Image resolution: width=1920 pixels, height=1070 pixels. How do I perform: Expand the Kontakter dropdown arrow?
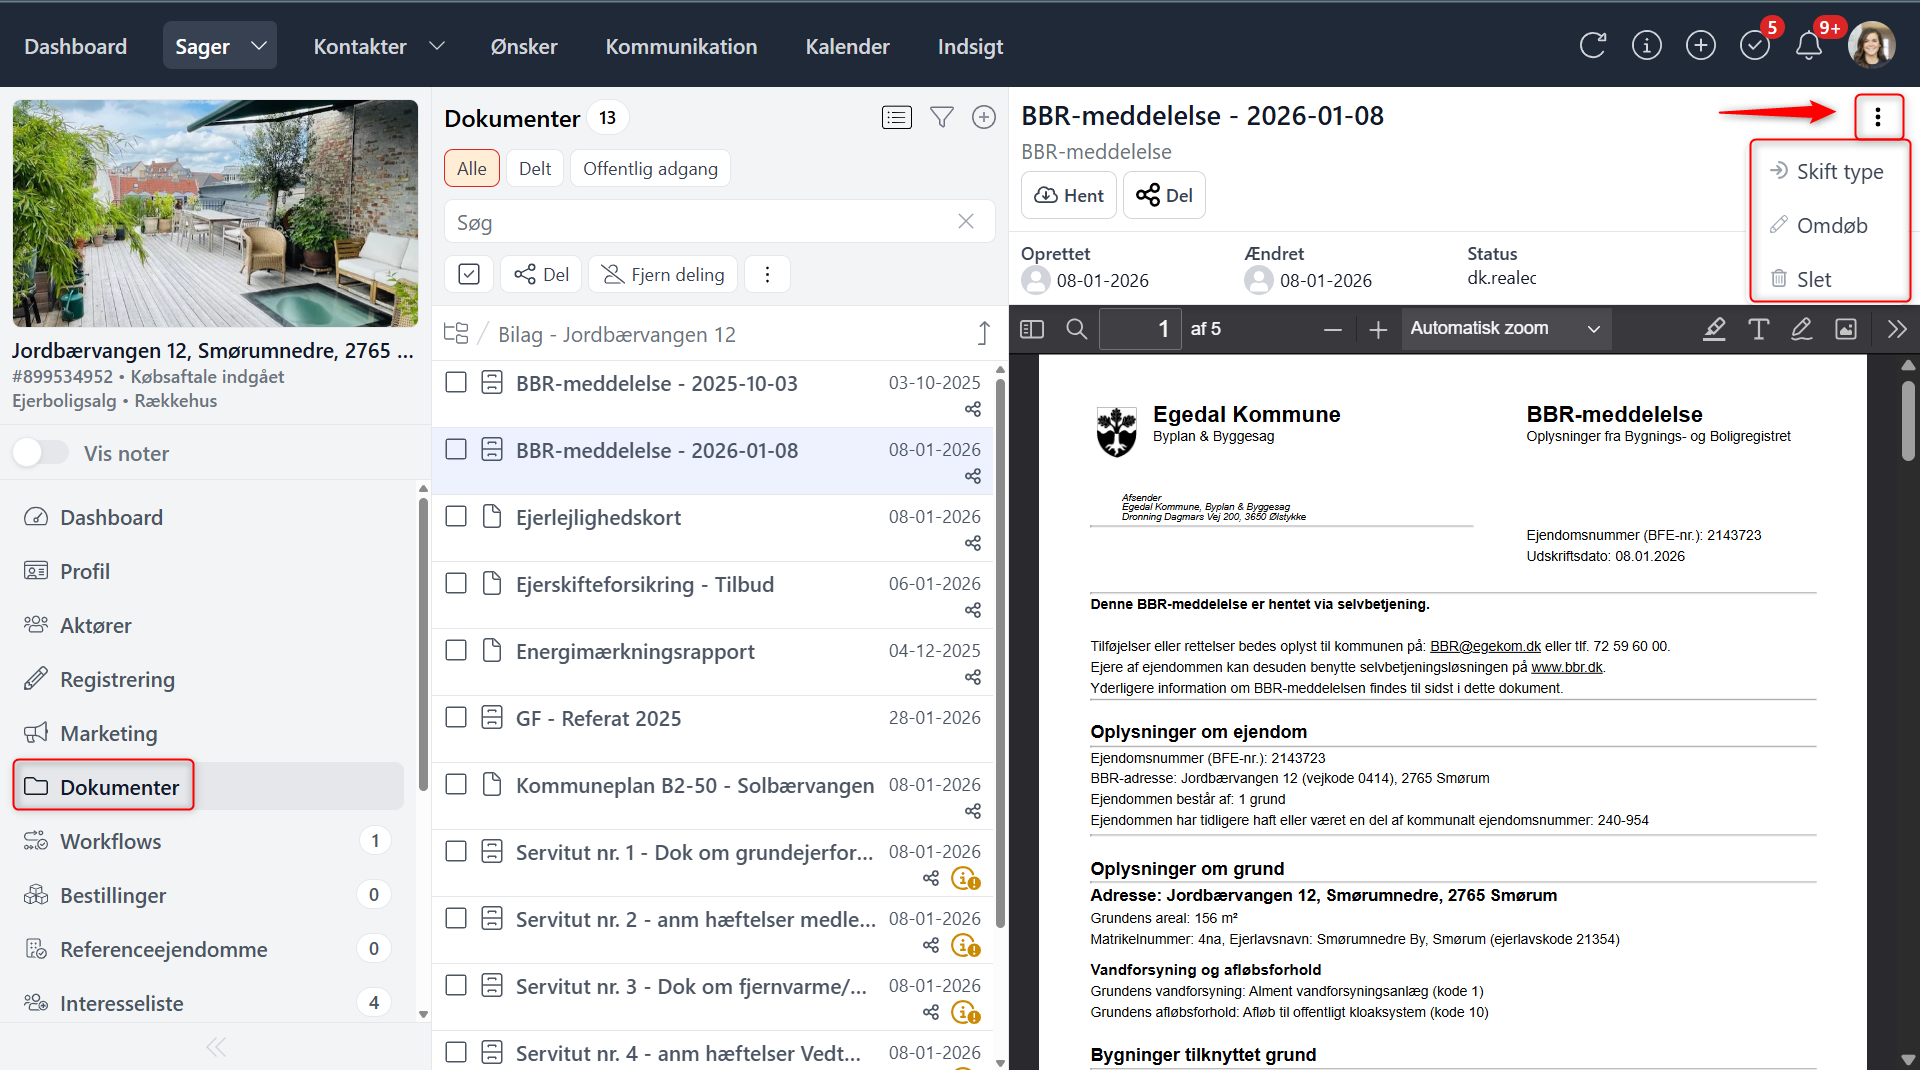(x=437, y=46)
